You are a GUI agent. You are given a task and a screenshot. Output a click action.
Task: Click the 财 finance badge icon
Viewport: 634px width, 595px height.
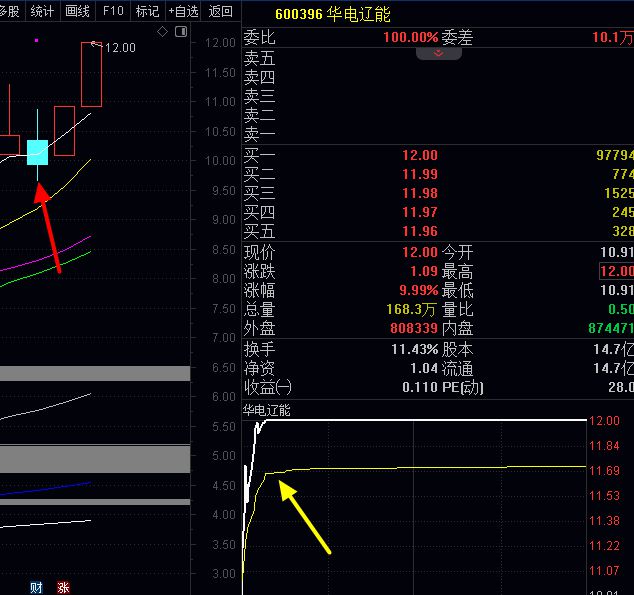click(x=36, y=587)
